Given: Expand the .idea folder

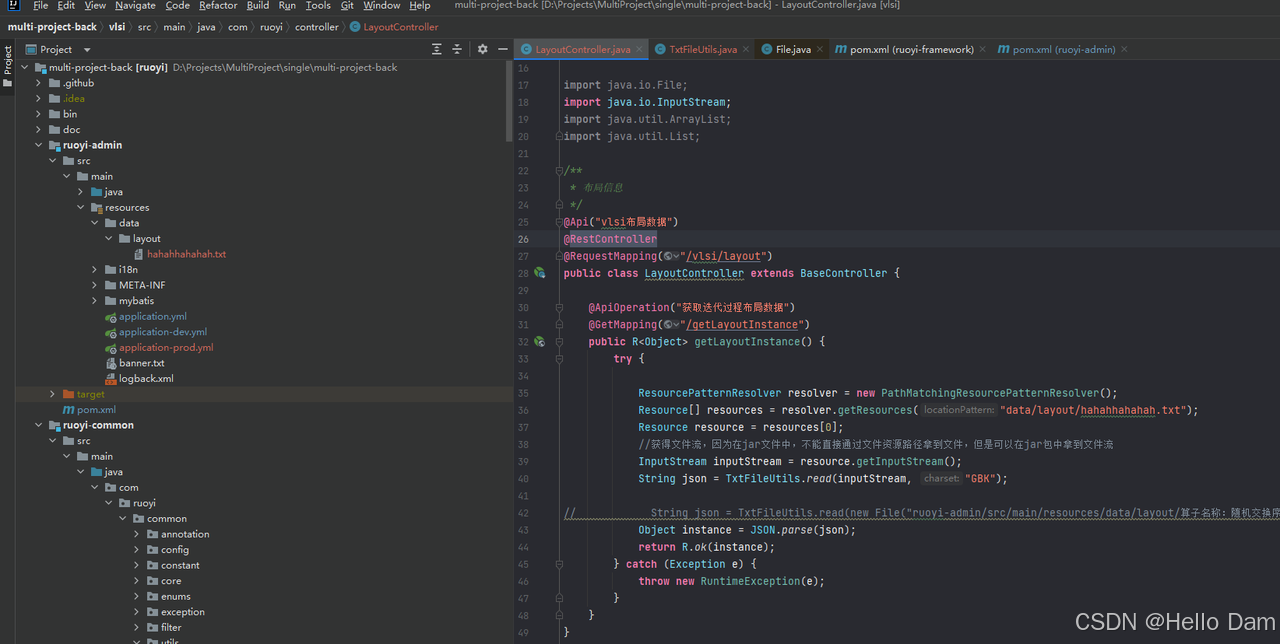Looking at the screenshot, I should coord(38,98).
